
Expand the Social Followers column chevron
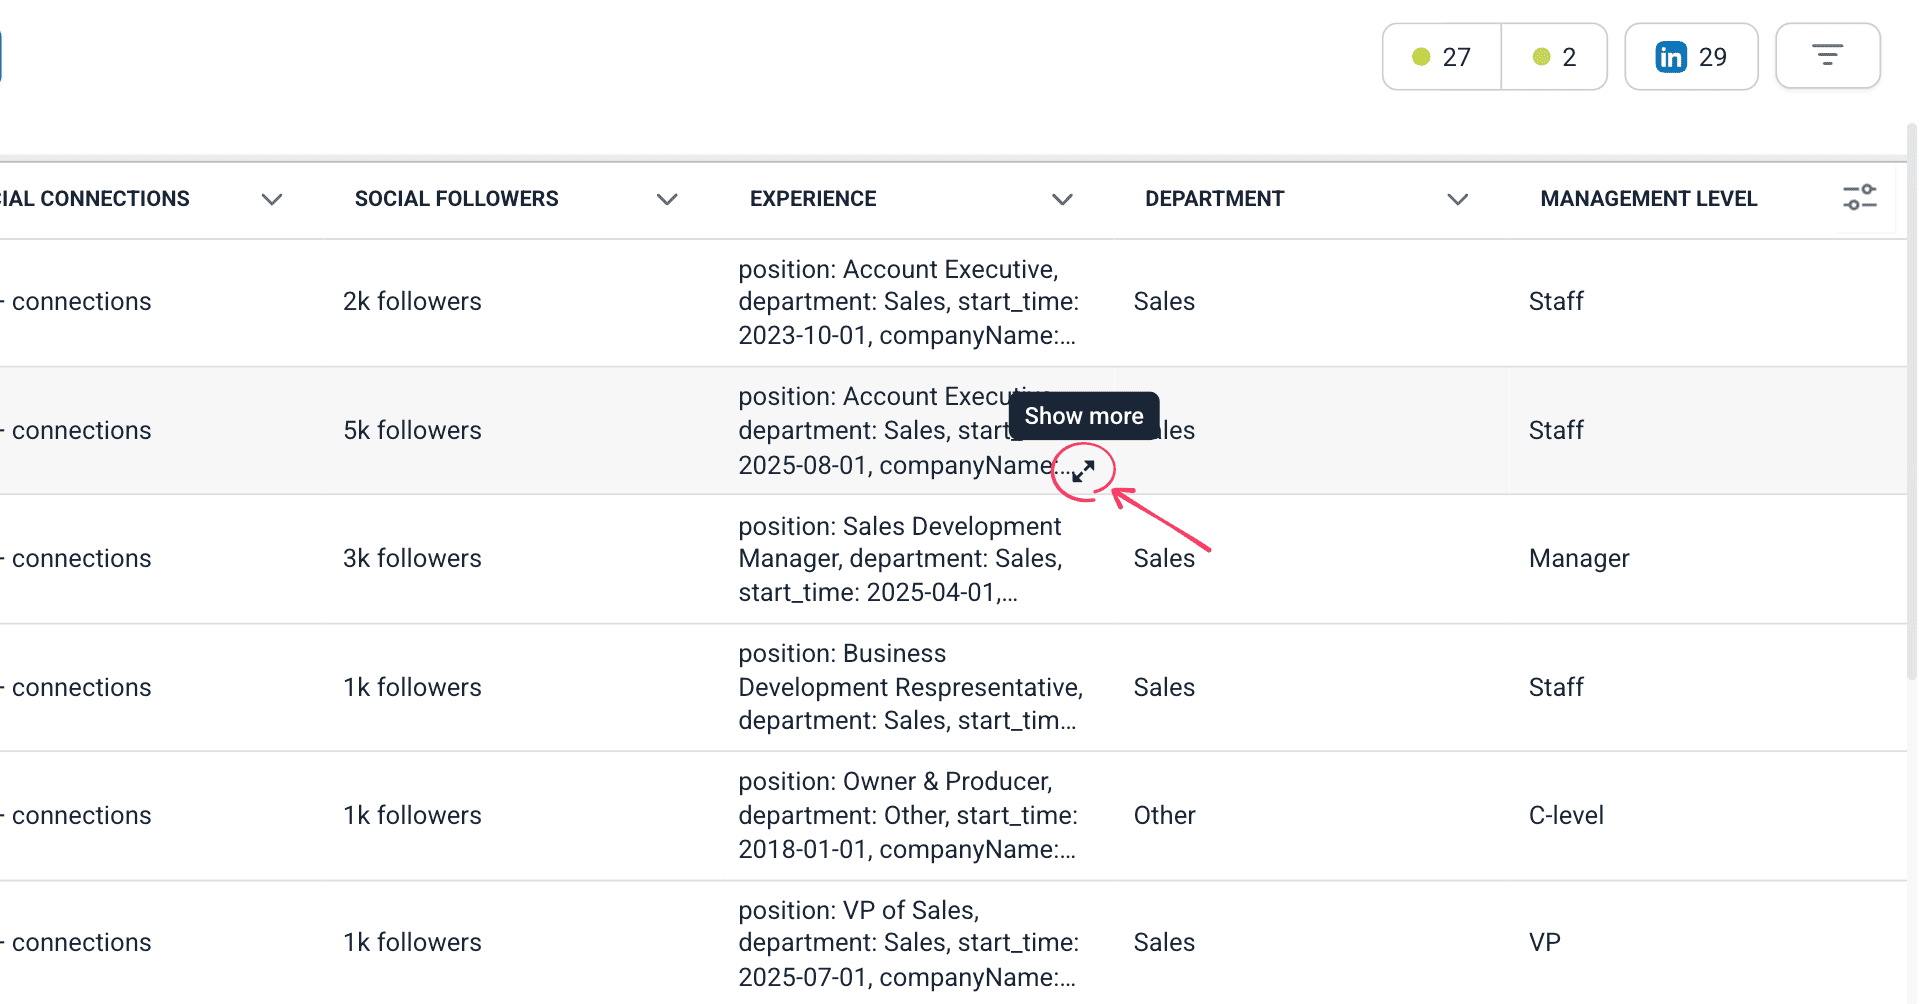tap(667, 199)
